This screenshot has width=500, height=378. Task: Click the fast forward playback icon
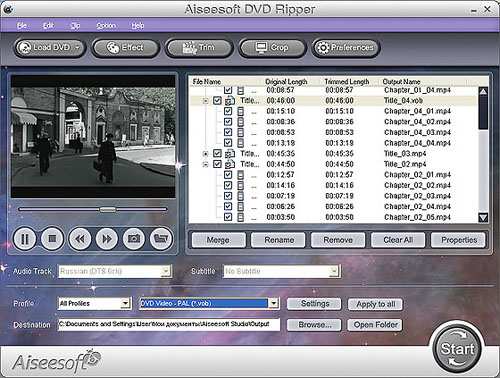(107, 239)
